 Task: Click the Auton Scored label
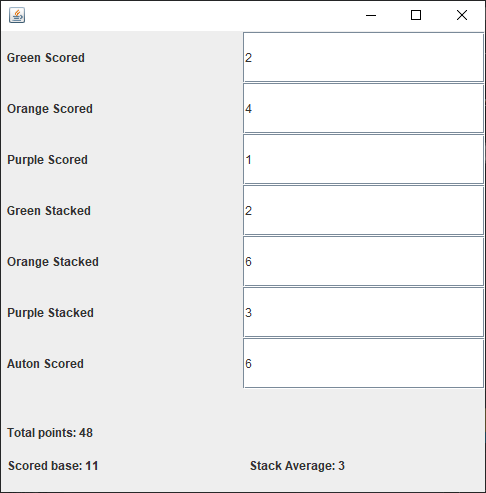coord(45,364)
